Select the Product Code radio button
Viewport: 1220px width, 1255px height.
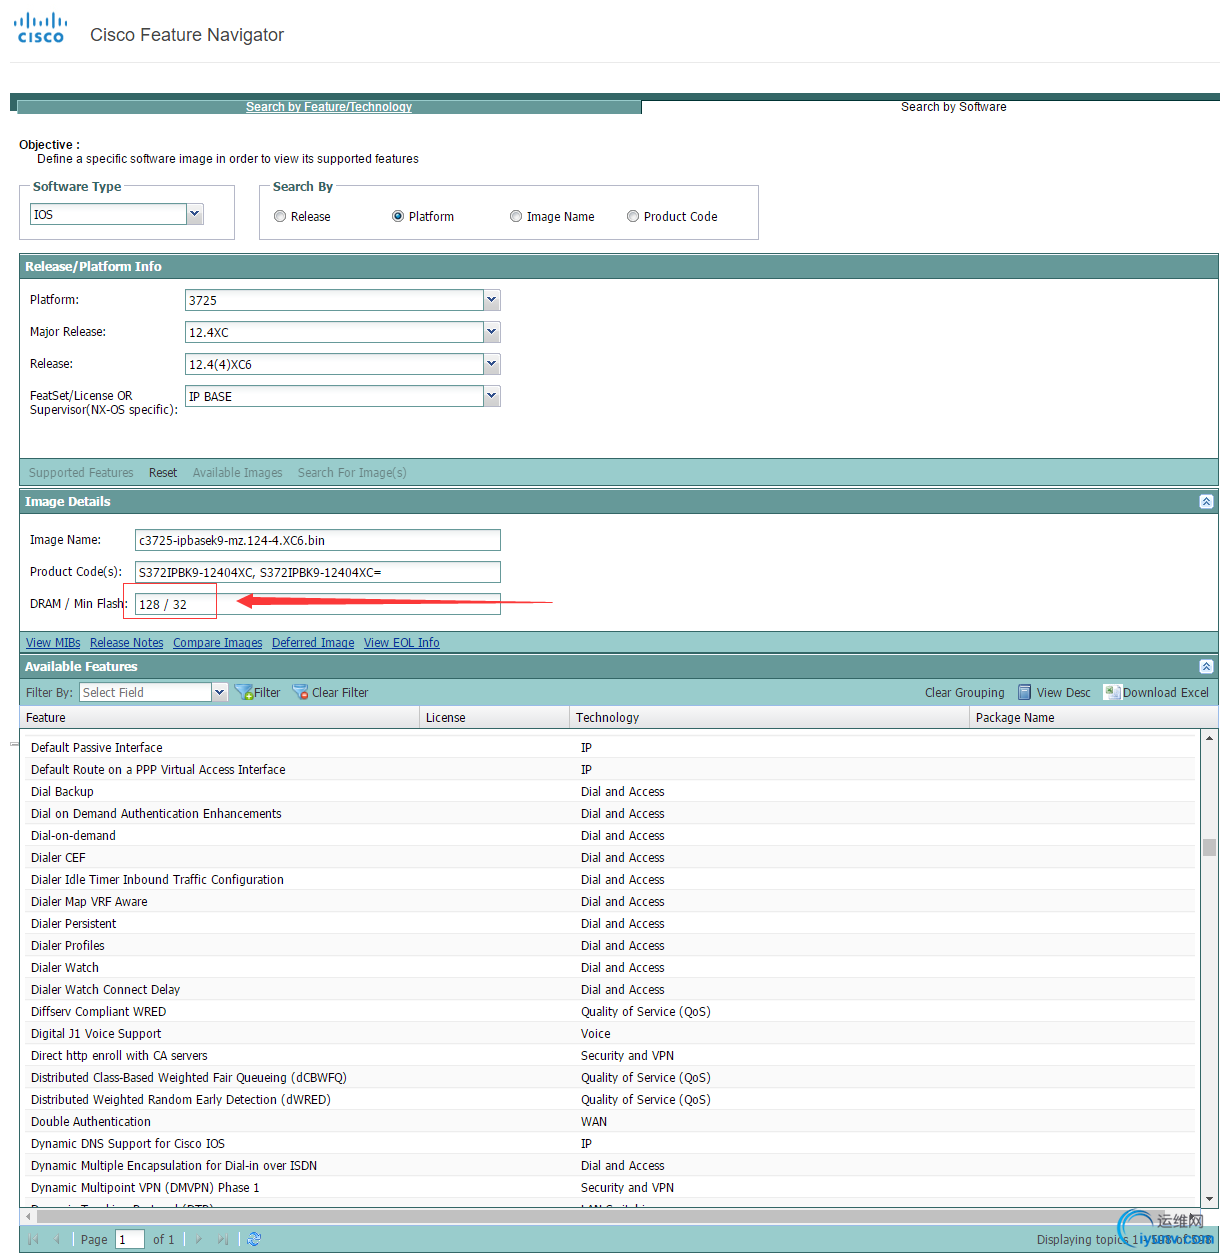pyautogui.click(x=633, y=216)
